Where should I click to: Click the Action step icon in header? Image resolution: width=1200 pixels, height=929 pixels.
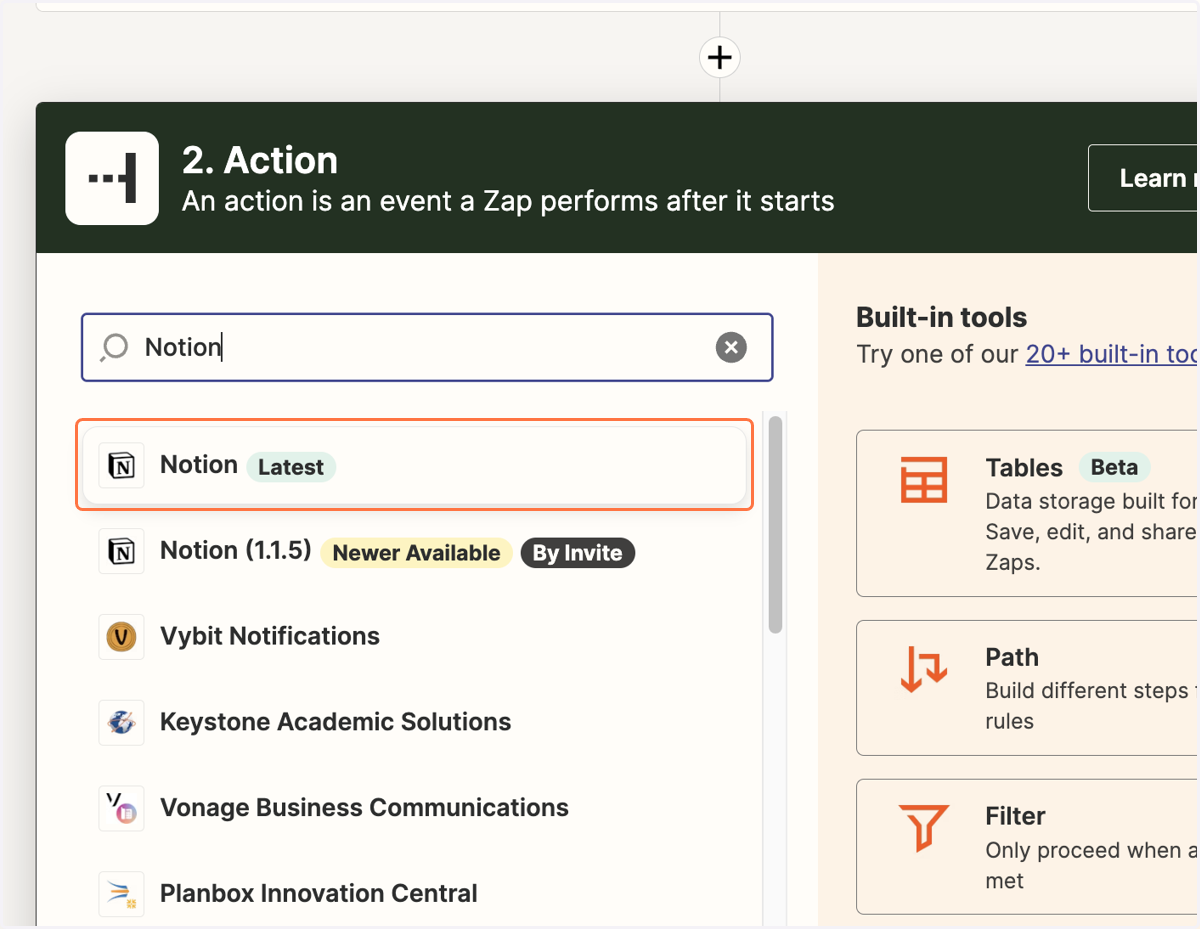click(112, 178)
